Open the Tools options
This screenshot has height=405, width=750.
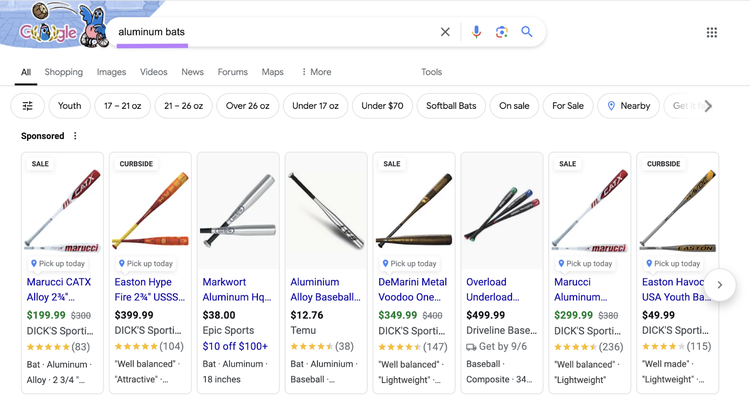pos(431,72)
